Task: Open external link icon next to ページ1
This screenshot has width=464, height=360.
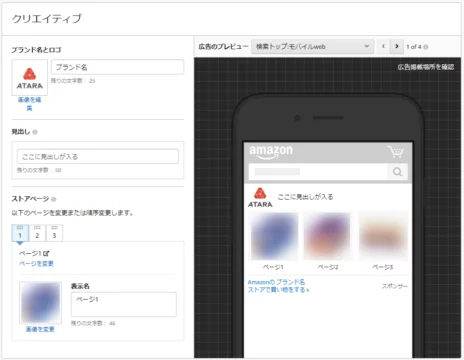Action: coord(46,253)
